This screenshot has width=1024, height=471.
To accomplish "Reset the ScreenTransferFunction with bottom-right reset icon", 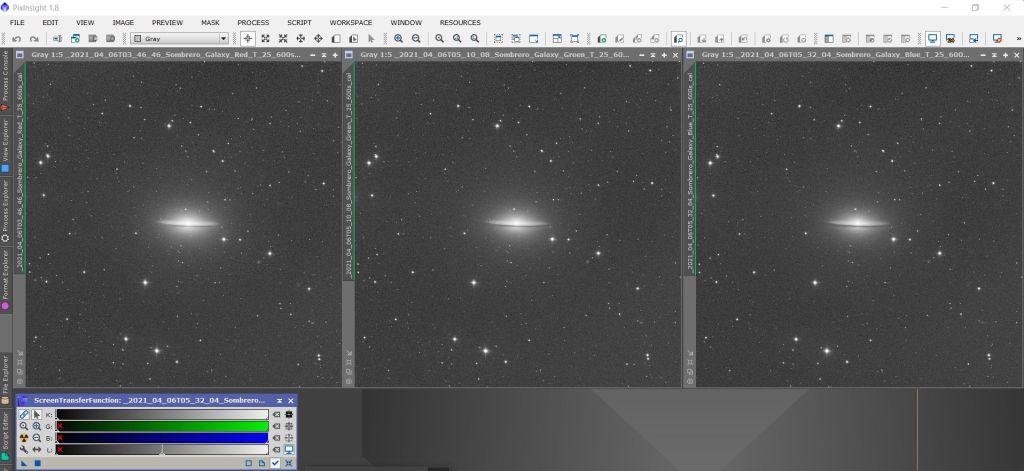I will (x=288, y=463).
